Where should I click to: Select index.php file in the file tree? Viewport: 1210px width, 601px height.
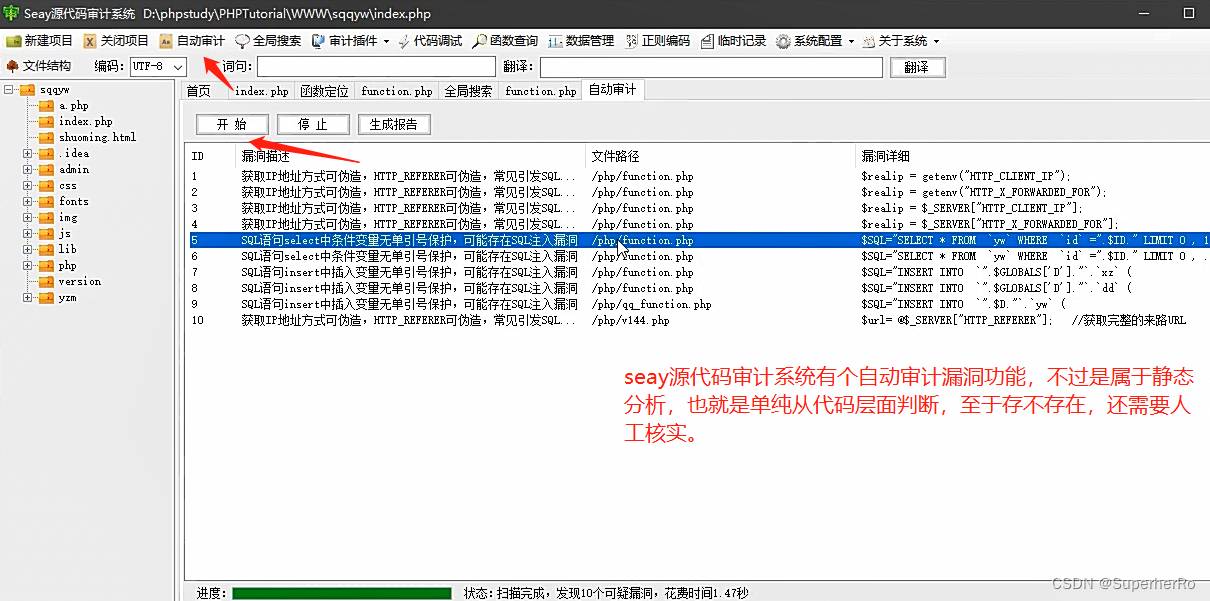85,121
